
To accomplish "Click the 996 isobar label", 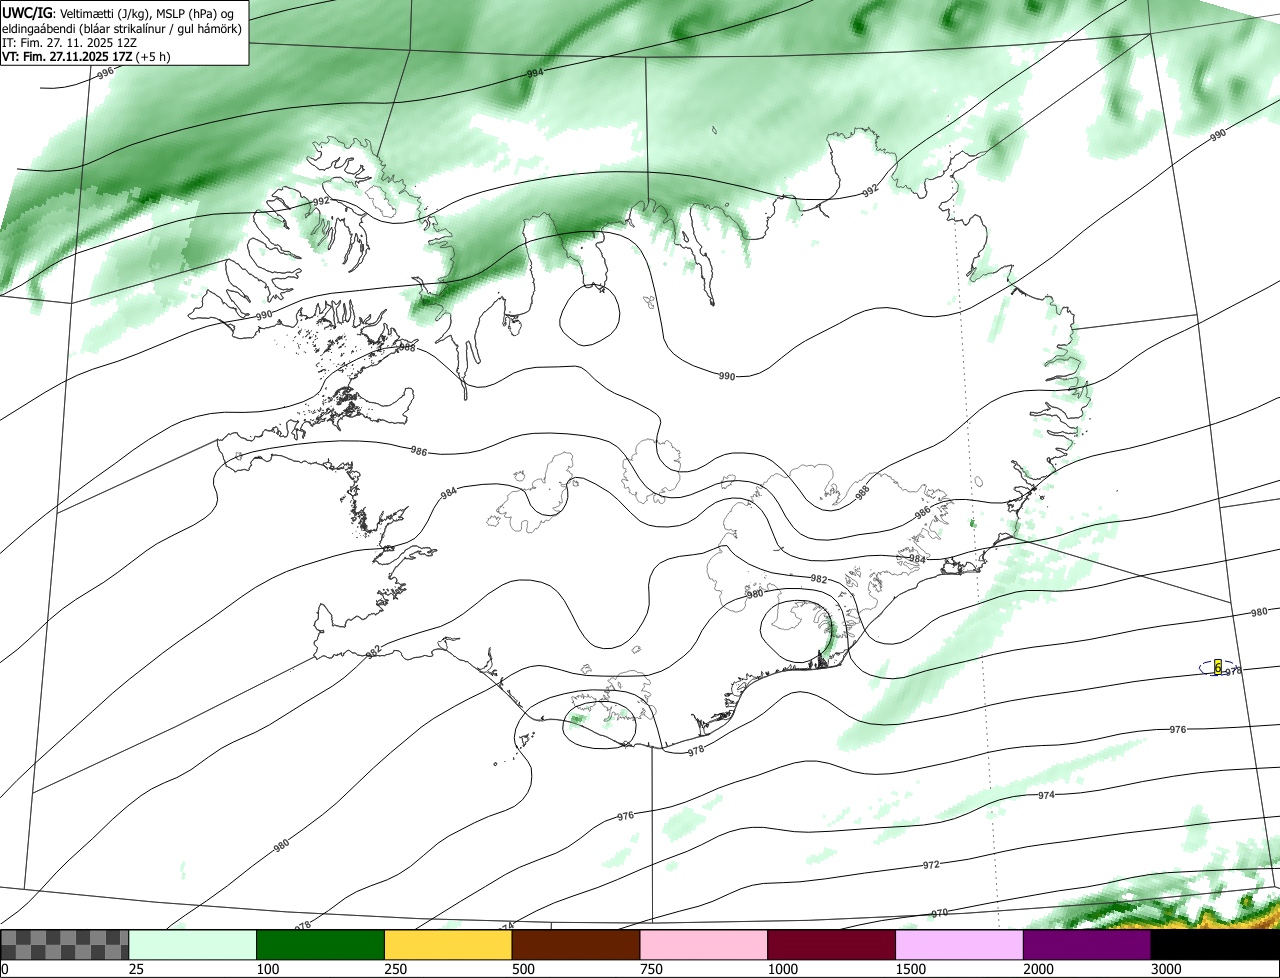I will click(x=105, y=74).
